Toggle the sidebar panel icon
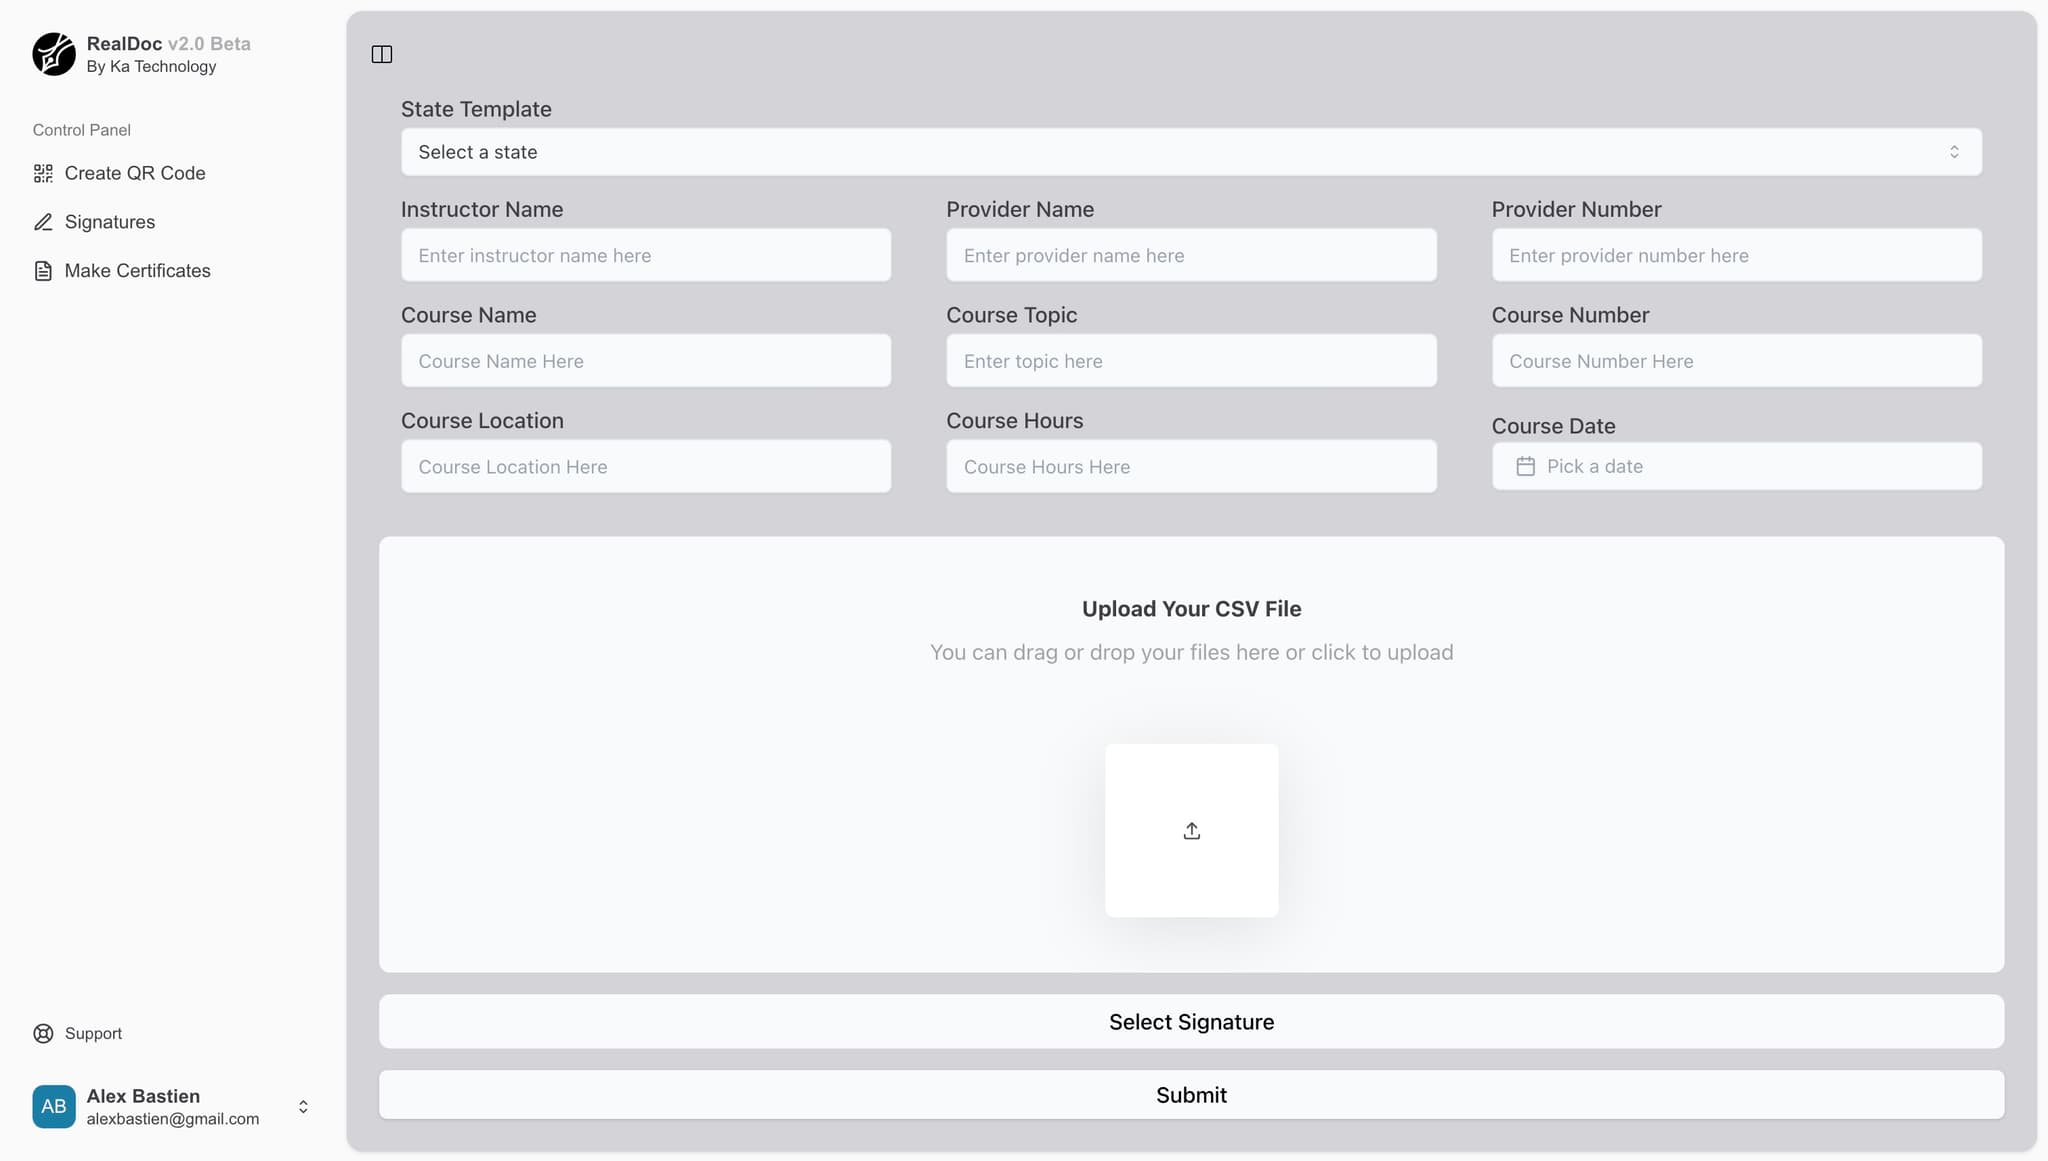The height and width of the screenshot is (1161, 2048). [382, 54]
